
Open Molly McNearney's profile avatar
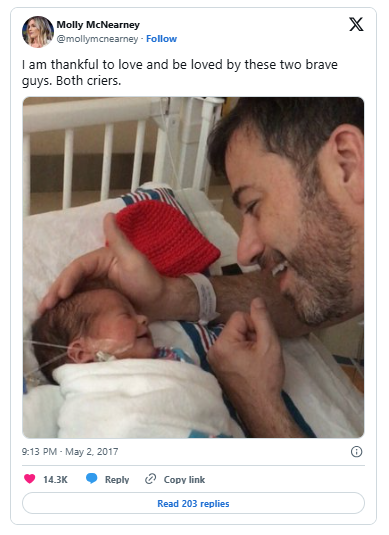pyautogui.click(x=38, y=32)
